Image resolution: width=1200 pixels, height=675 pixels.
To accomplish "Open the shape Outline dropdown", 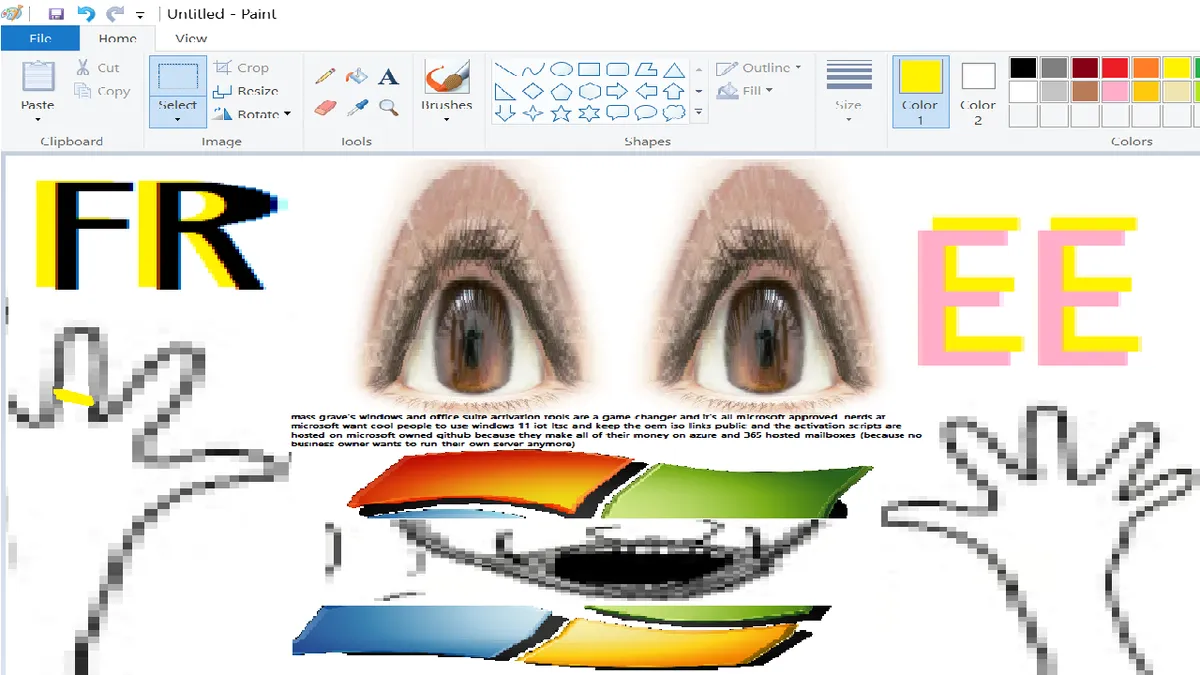I will click(x=760, y=68).
